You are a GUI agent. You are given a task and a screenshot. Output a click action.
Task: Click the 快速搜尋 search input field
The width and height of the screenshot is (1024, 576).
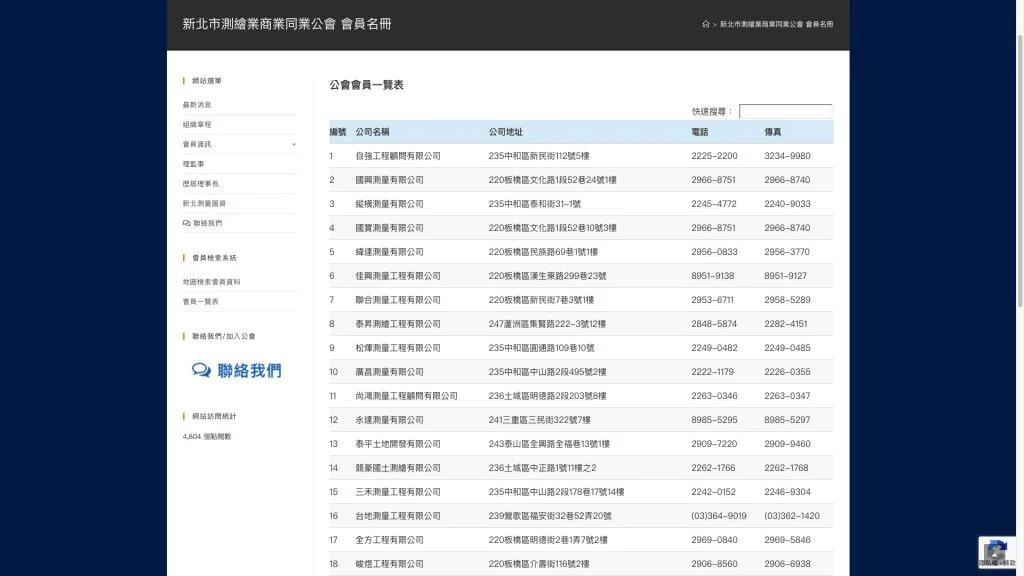pos(785,112)
